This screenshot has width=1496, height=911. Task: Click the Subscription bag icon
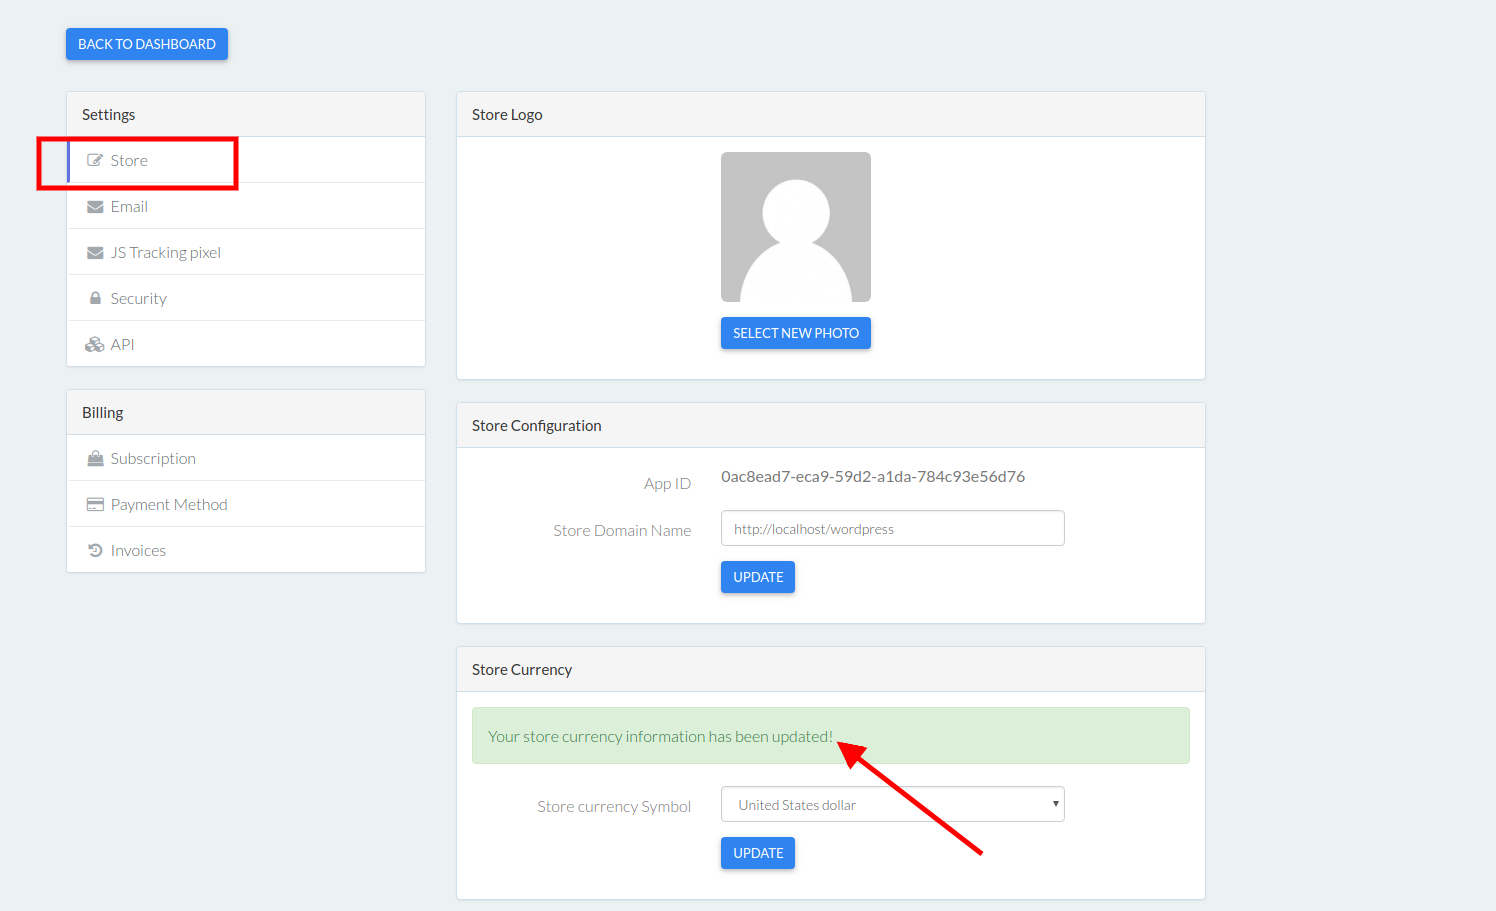tap(95, 458)
